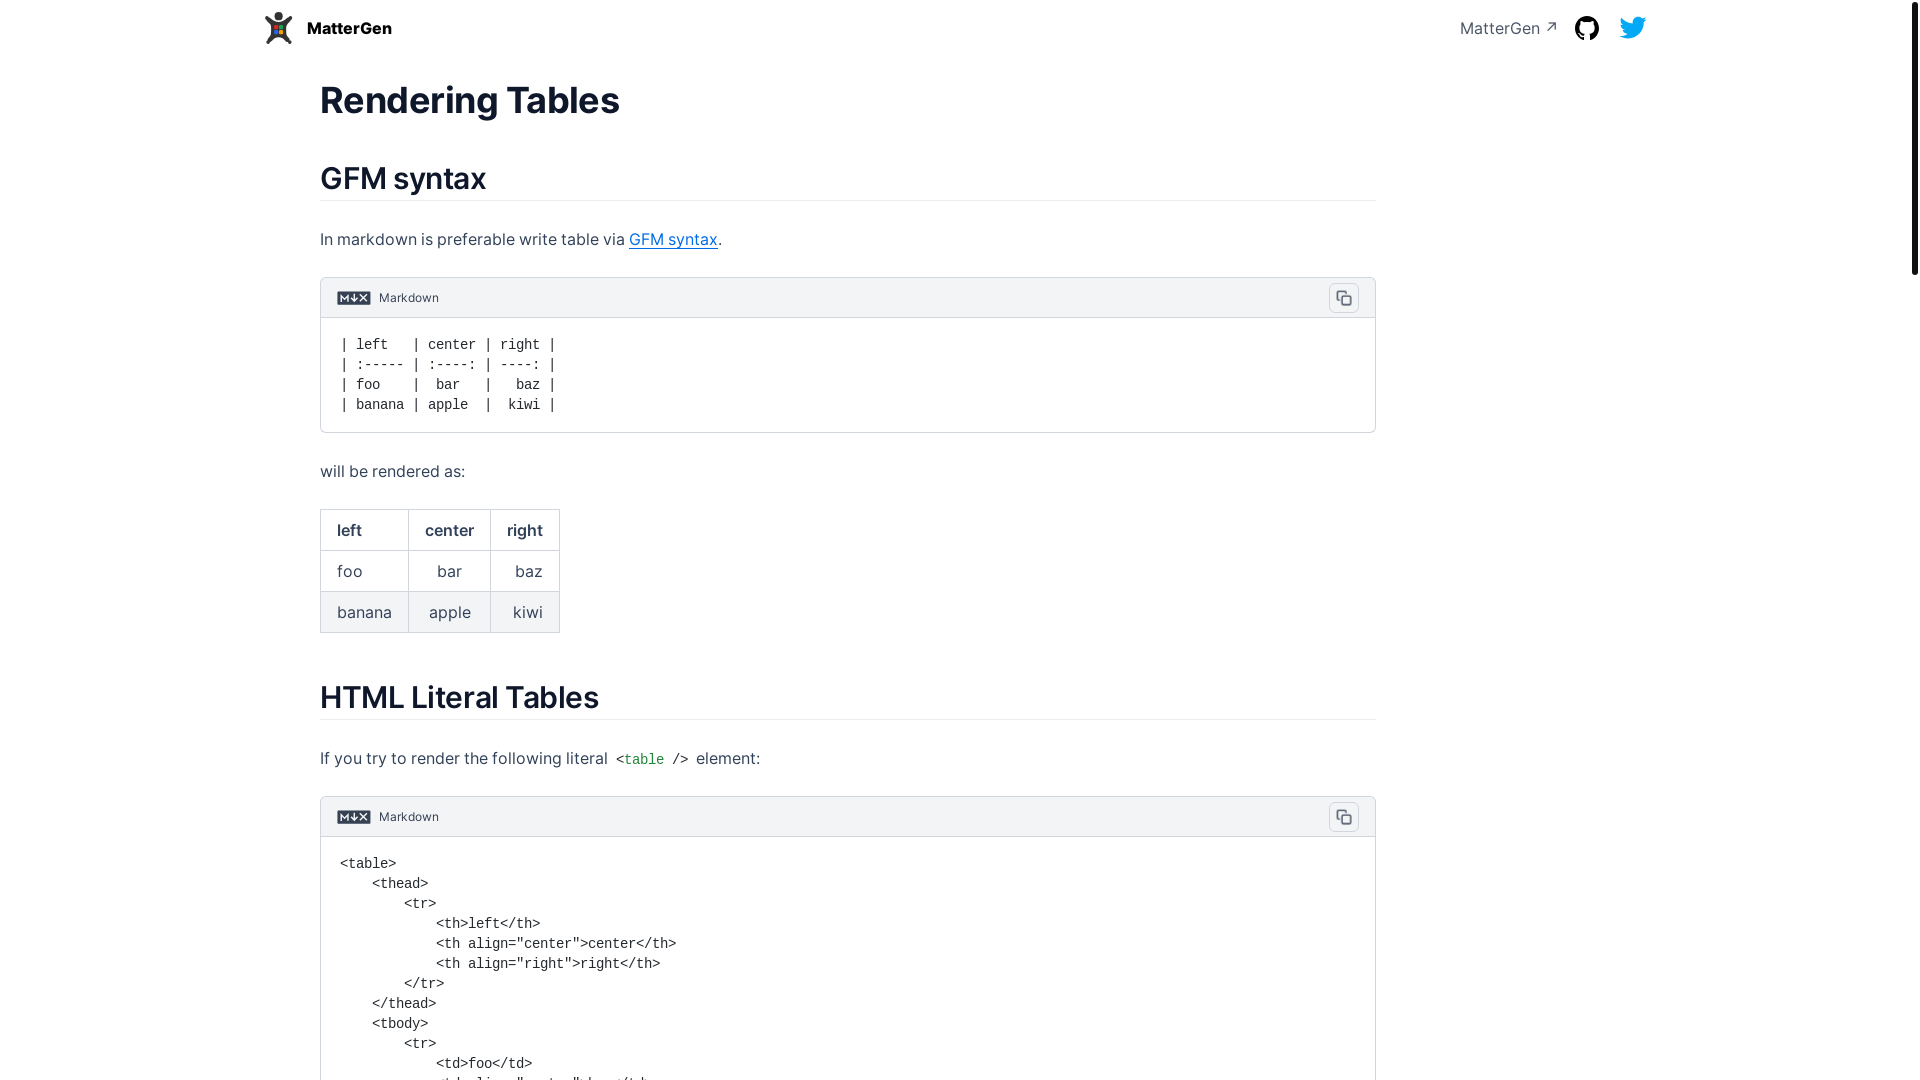Click the 'left' table header cell
The height and width of the screenshot is (1080, 1920).
(x=364, y=530)
